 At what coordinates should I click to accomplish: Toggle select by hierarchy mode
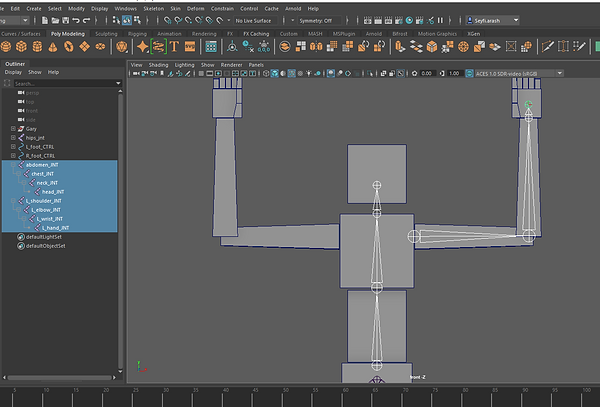click(x=116, y=20)
